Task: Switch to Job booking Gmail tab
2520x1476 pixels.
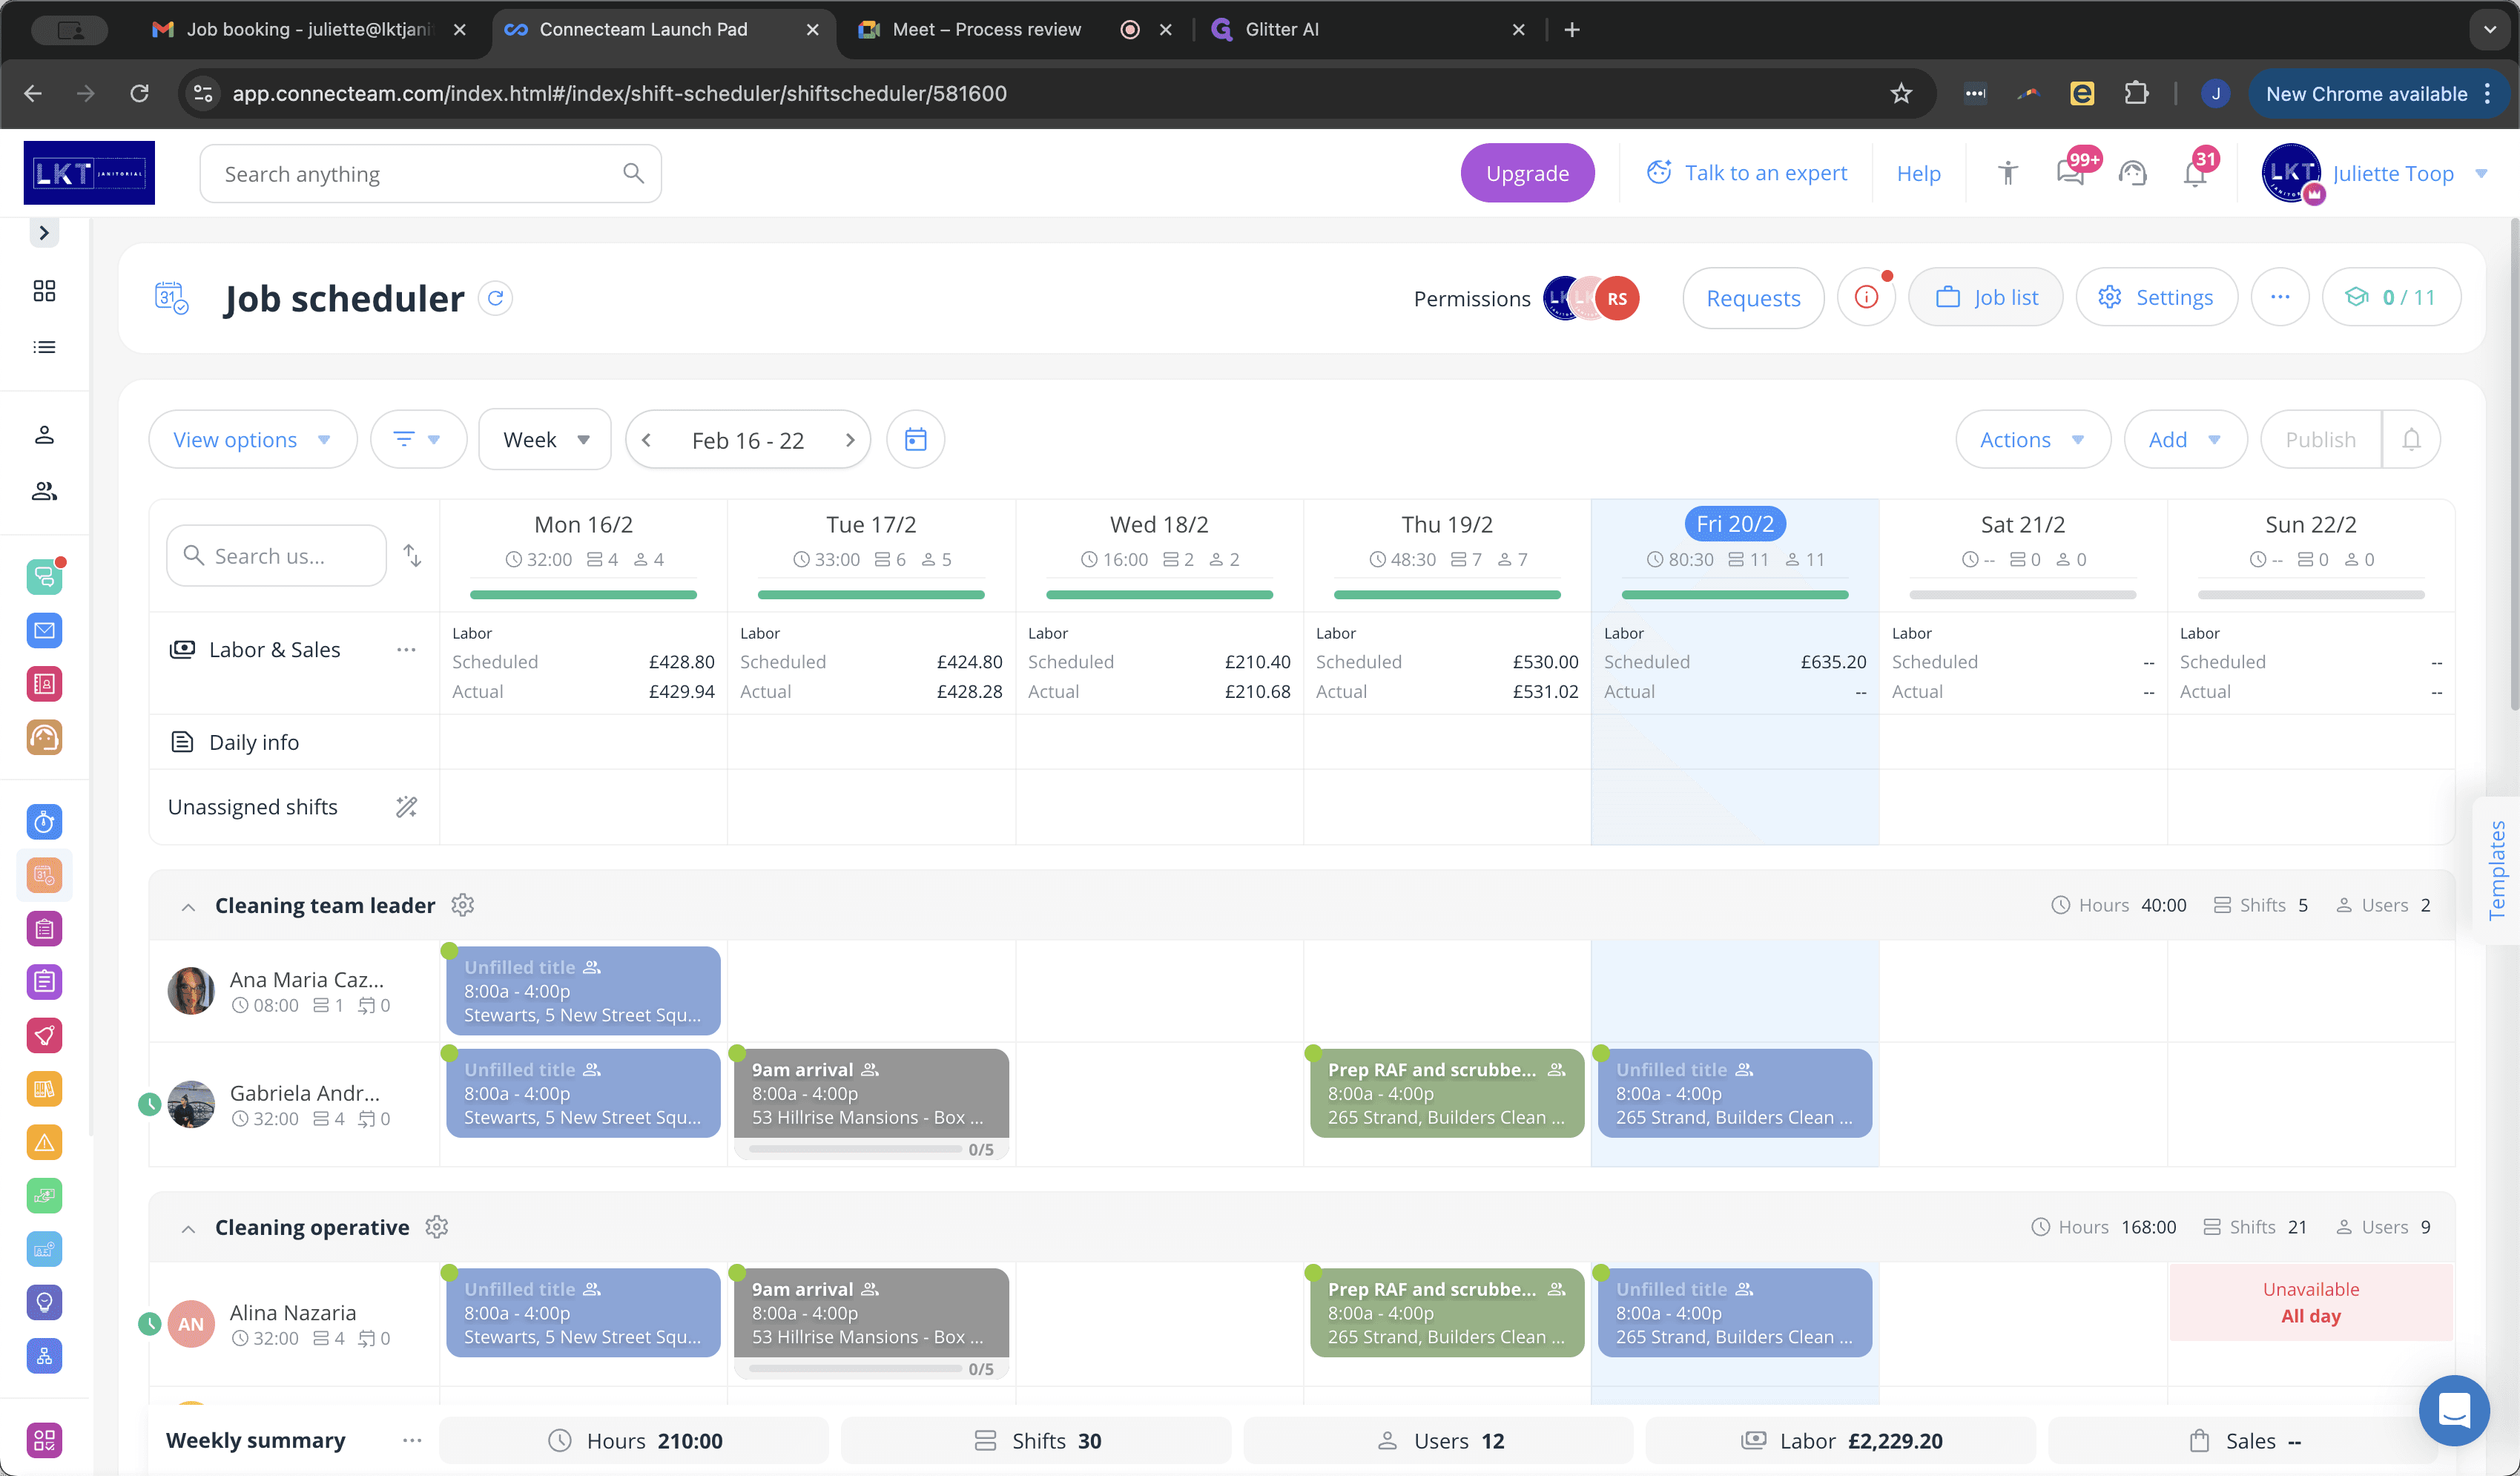Action: (308, 30)
